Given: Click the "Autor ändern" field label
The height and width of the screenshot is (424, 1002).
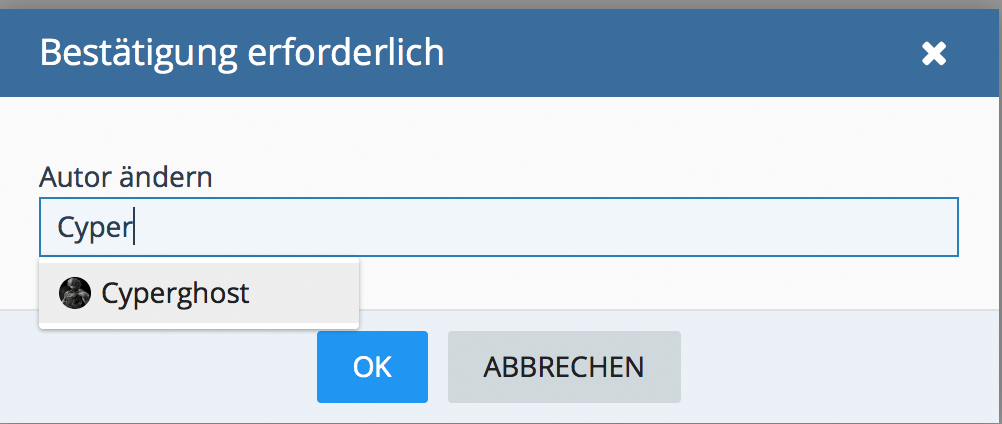Looking at the screenshot, I should tap(126, 178).
